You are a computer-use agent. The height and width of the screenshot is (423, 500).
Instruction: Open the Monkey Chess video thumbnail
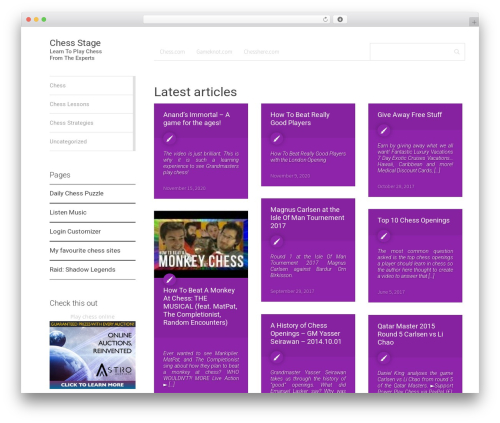pyautogui.click(x=201, y=244)
